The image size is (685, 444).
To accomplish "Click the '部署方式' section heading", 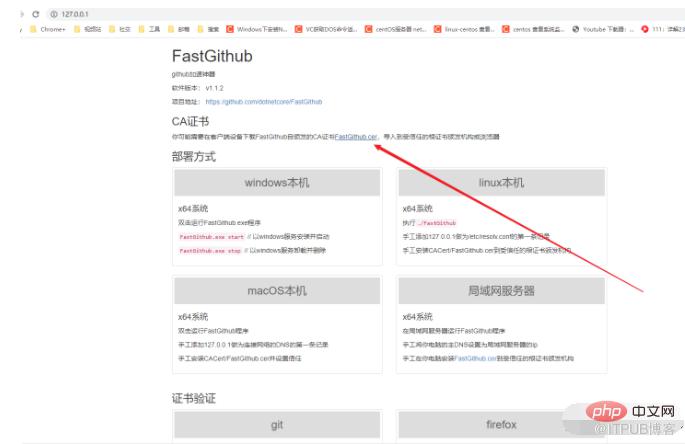I will point(194,157).
